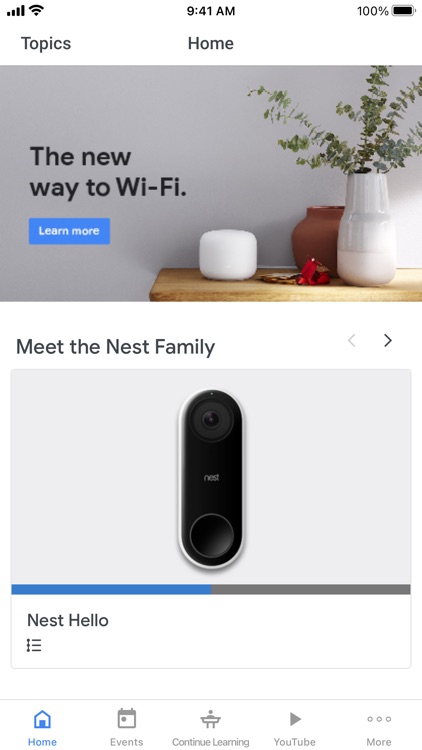
Task: Tap the Nest Hello doorbell image
Action: pyautogui.click(x=211, y=479)
